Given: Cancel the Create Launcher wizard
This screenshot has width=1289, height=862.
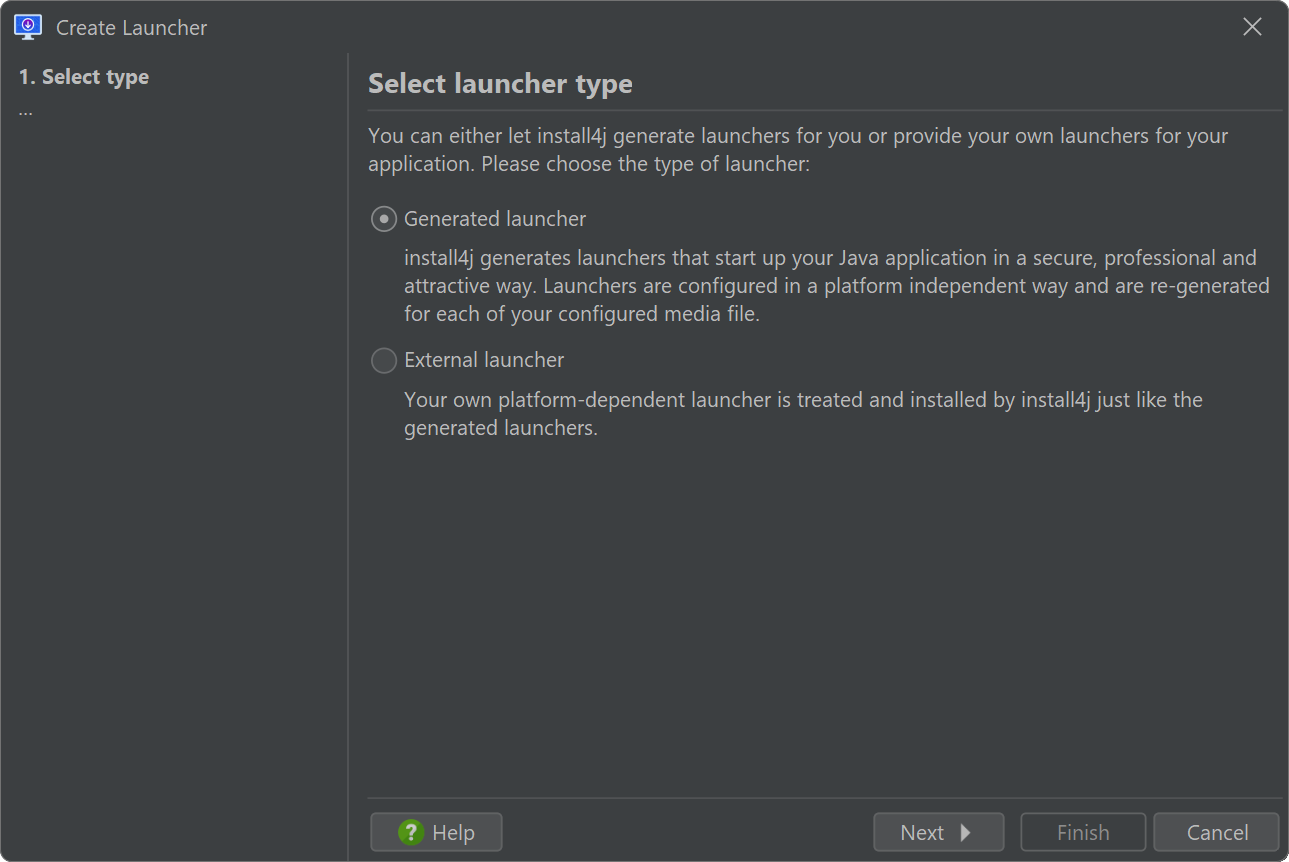Looking at the screenshot, I should (1216, 832).
